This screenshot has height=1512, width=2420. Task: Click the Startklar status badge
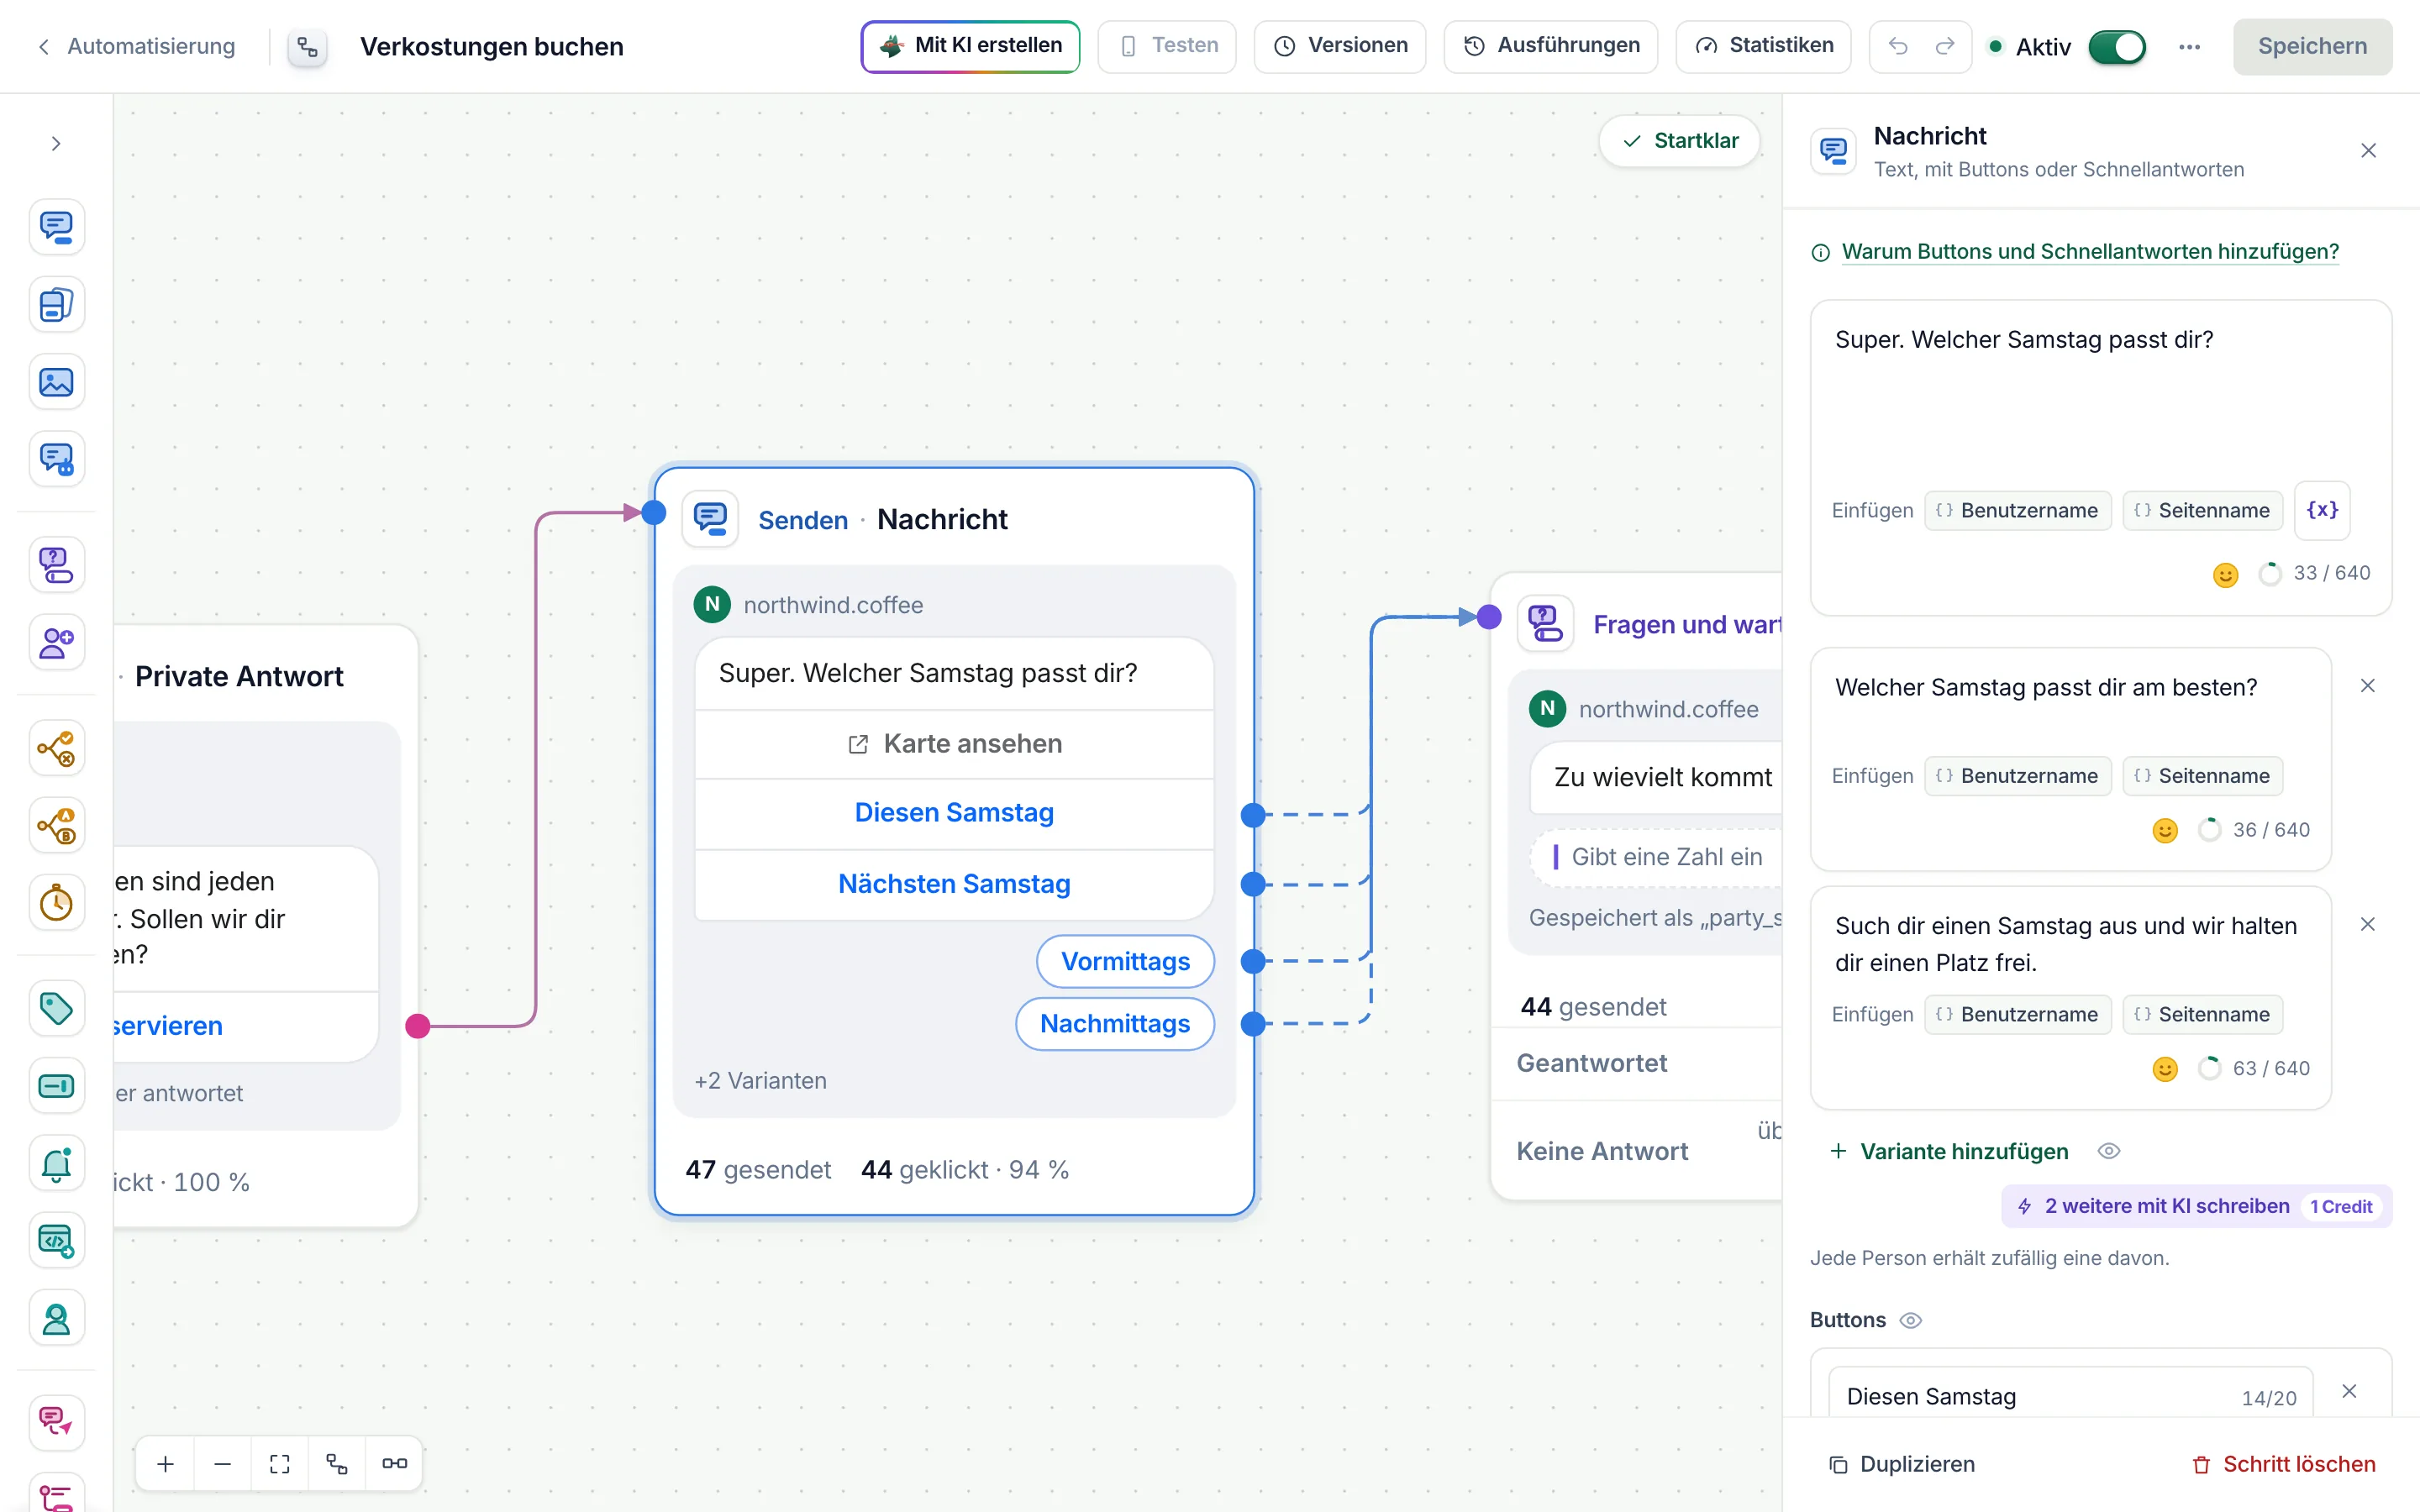[x=1680, y=141]
